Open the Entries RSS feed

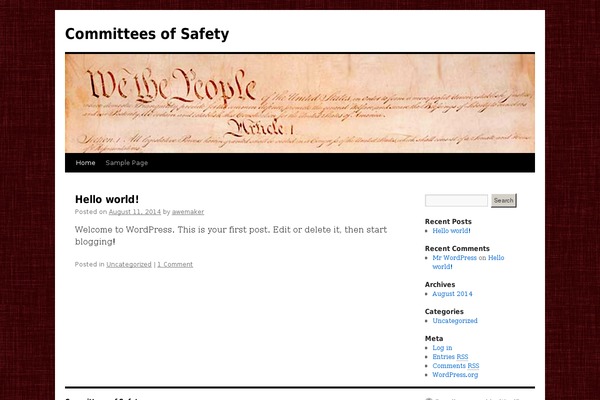450,357
